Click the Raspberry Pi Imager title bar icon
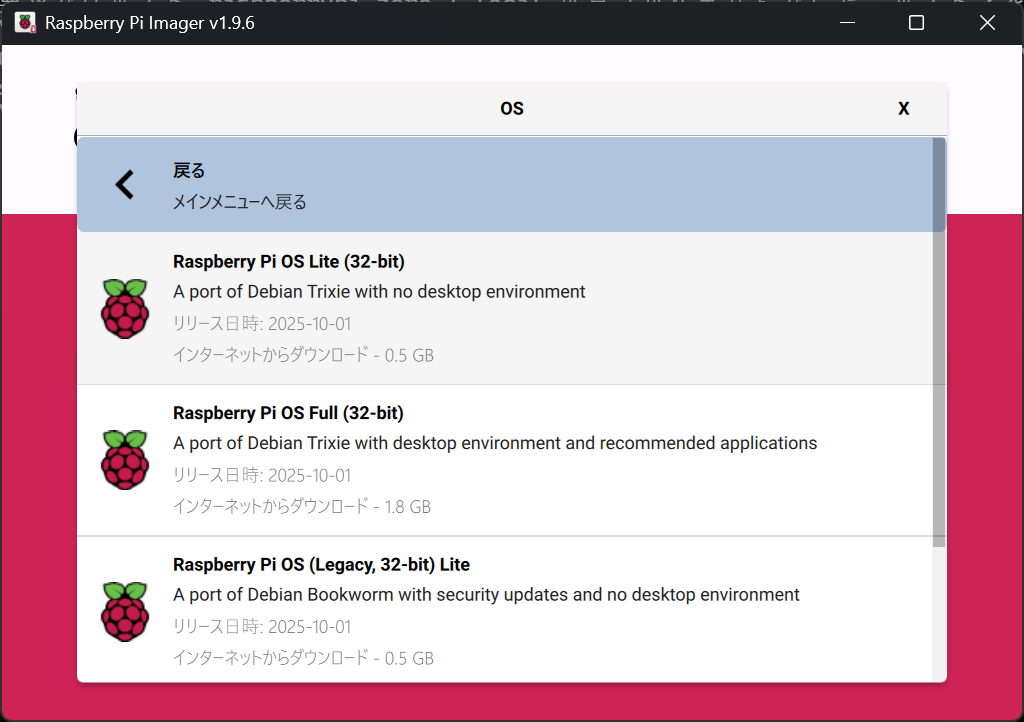Viewport: 1024px width, 722px height. pos(25,22)
